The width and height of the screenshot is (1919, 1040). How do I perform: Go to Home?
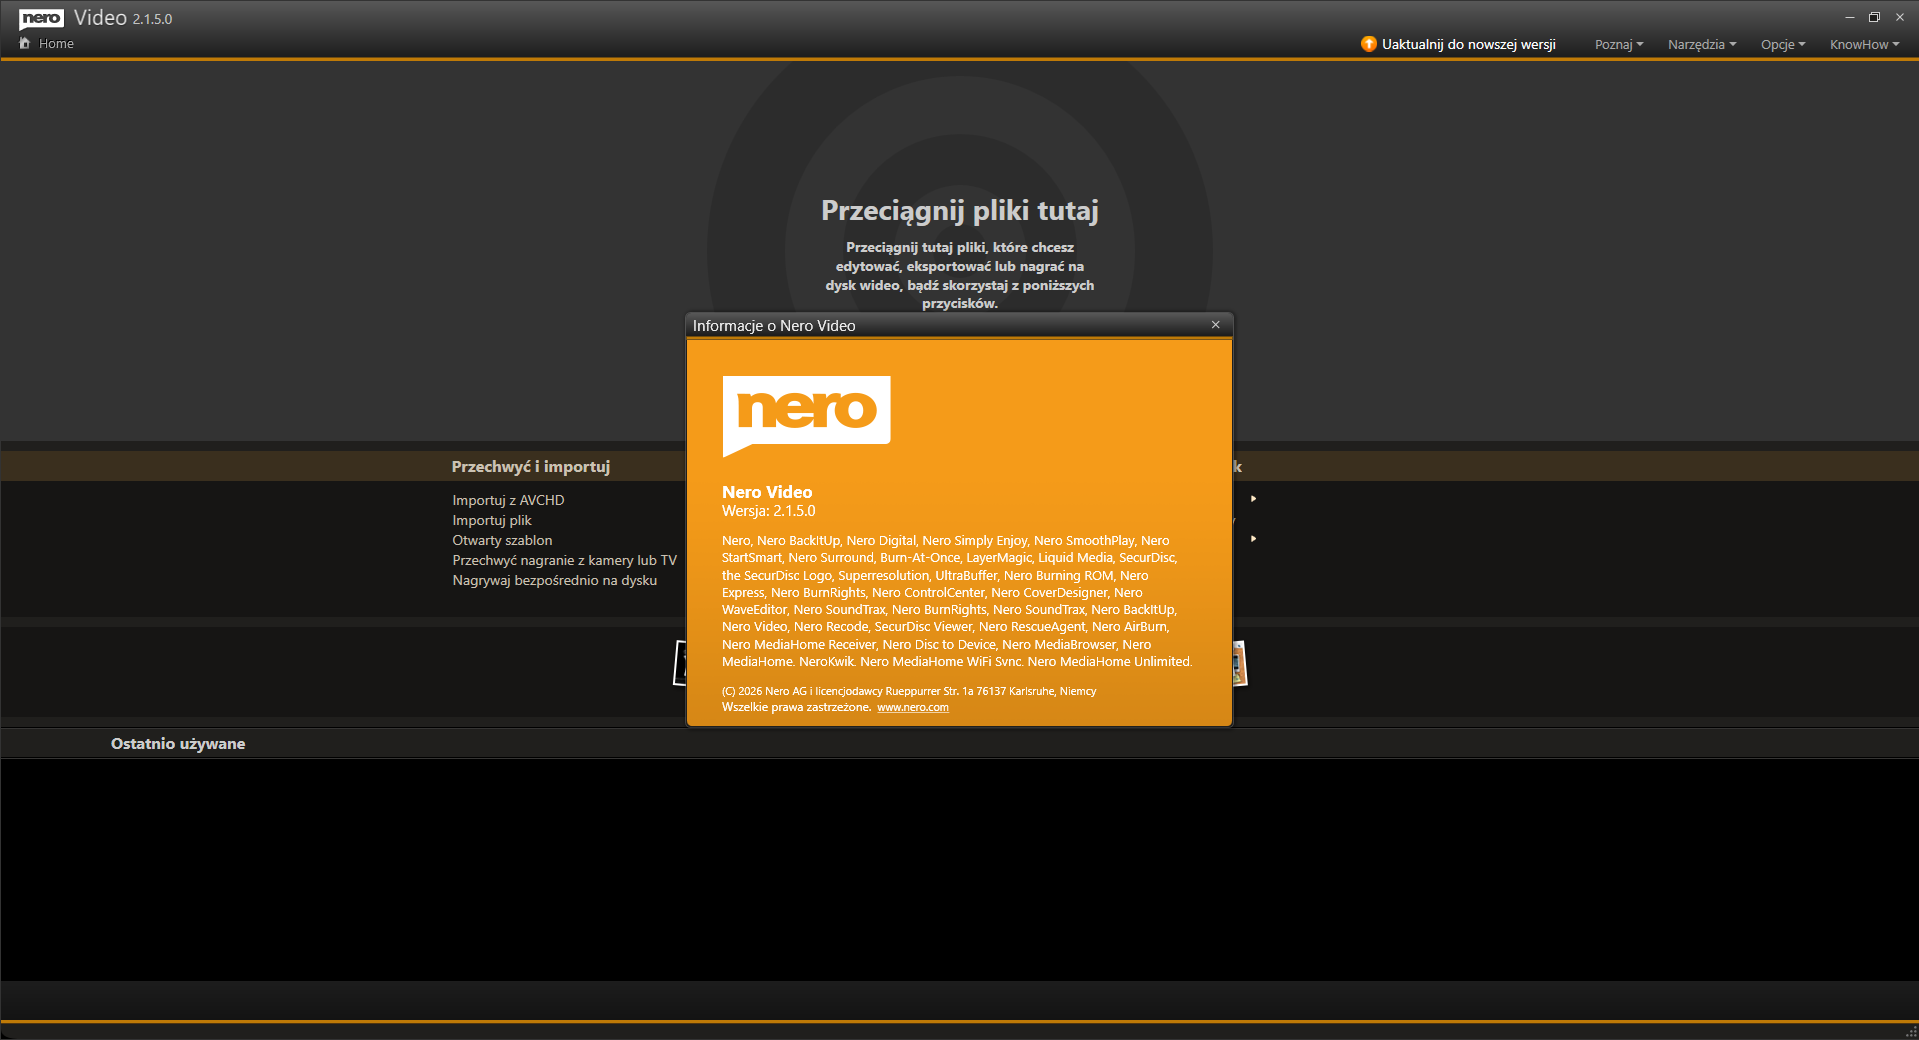click(x=56, y=43)
